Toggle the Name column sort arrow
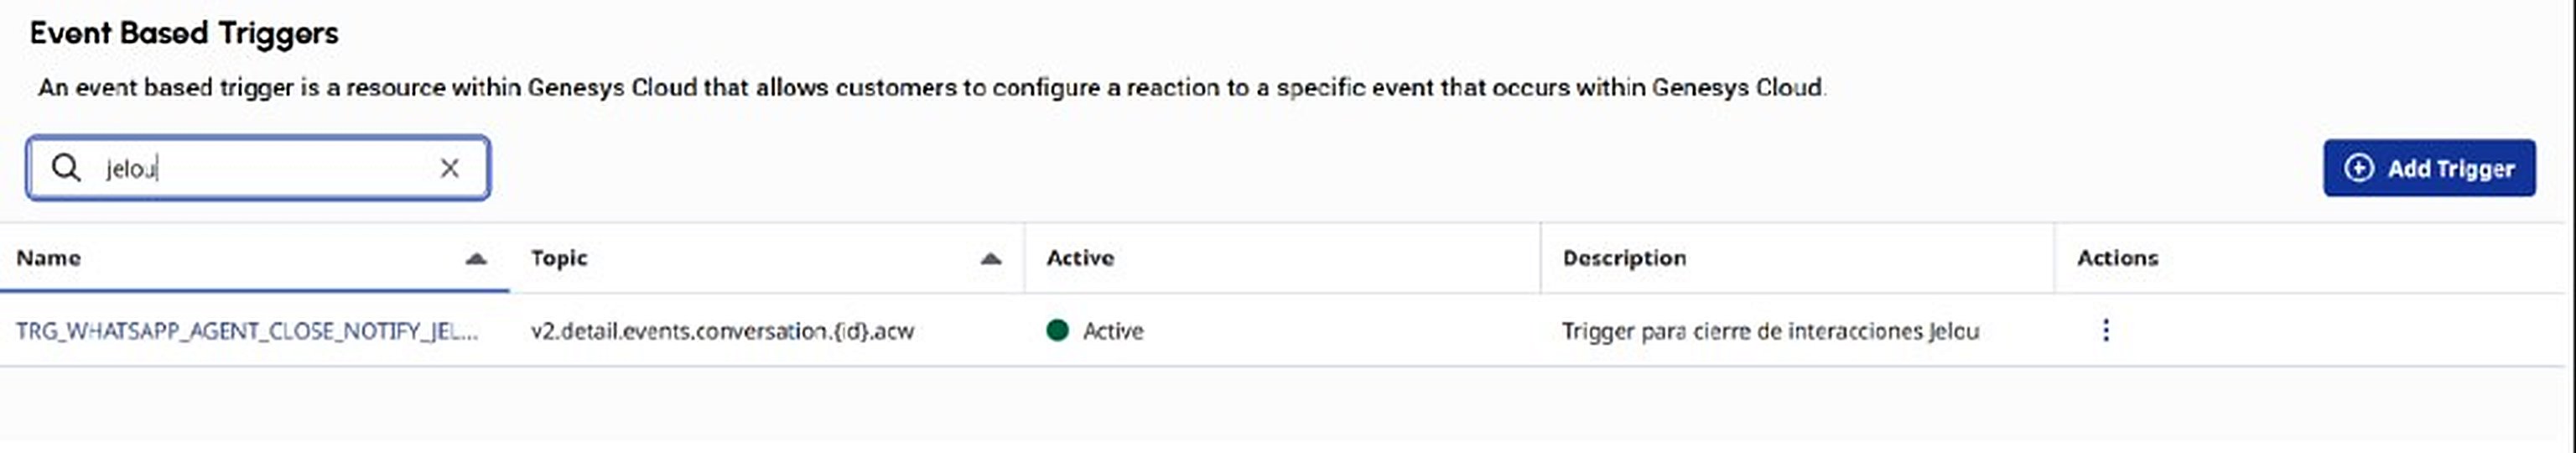Screen dimensions: 2576x453 [476, 258]
